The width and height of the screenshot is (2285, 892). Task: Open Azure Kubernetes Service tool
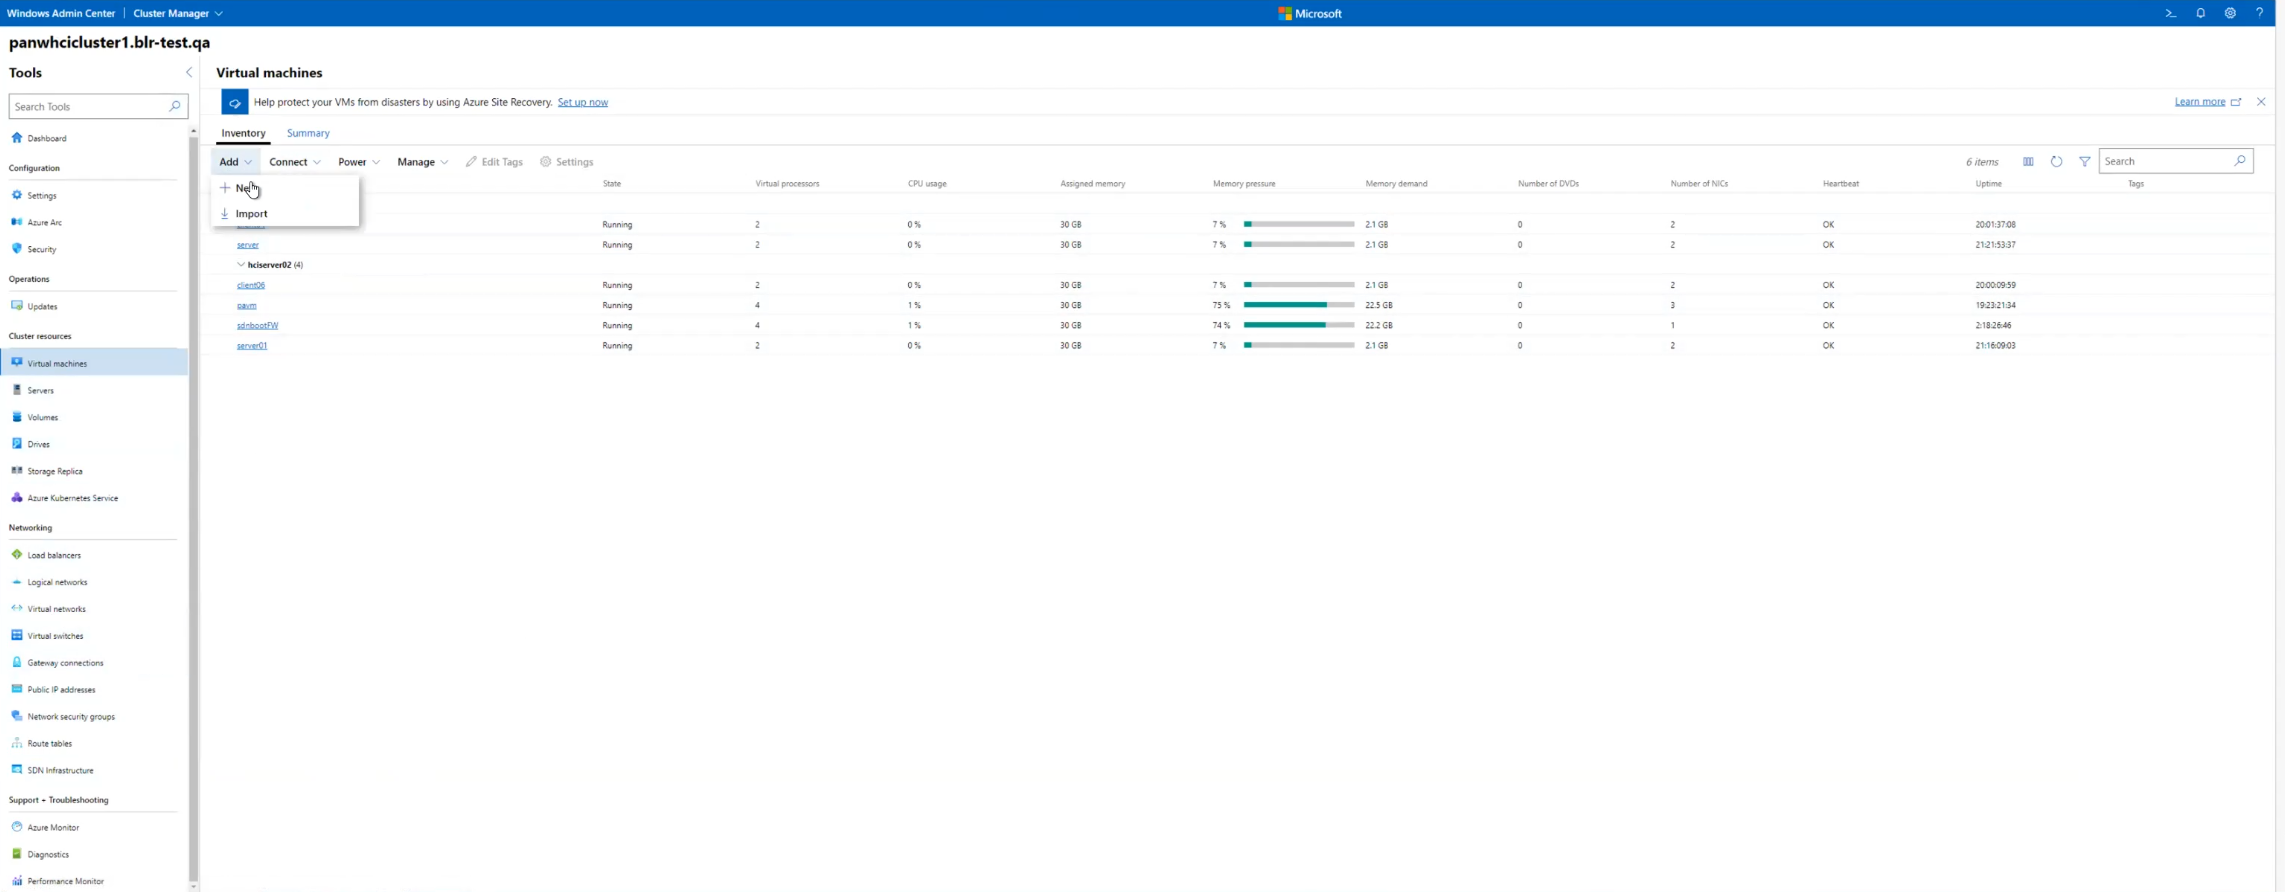pyautogui.click(x=72, y=498)
